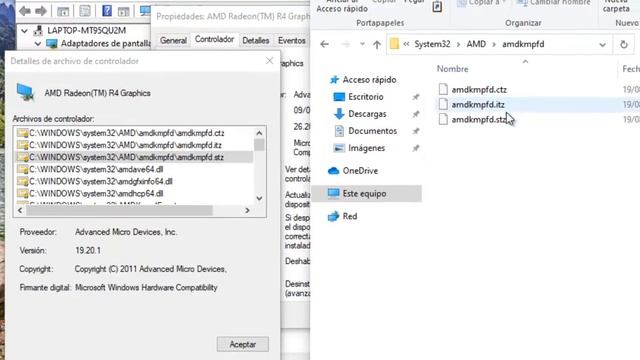Image resolution: width=640 pixels, height=360 pixels.
Task: Open Escritorio in navigation pane
Action: [366, 97]
